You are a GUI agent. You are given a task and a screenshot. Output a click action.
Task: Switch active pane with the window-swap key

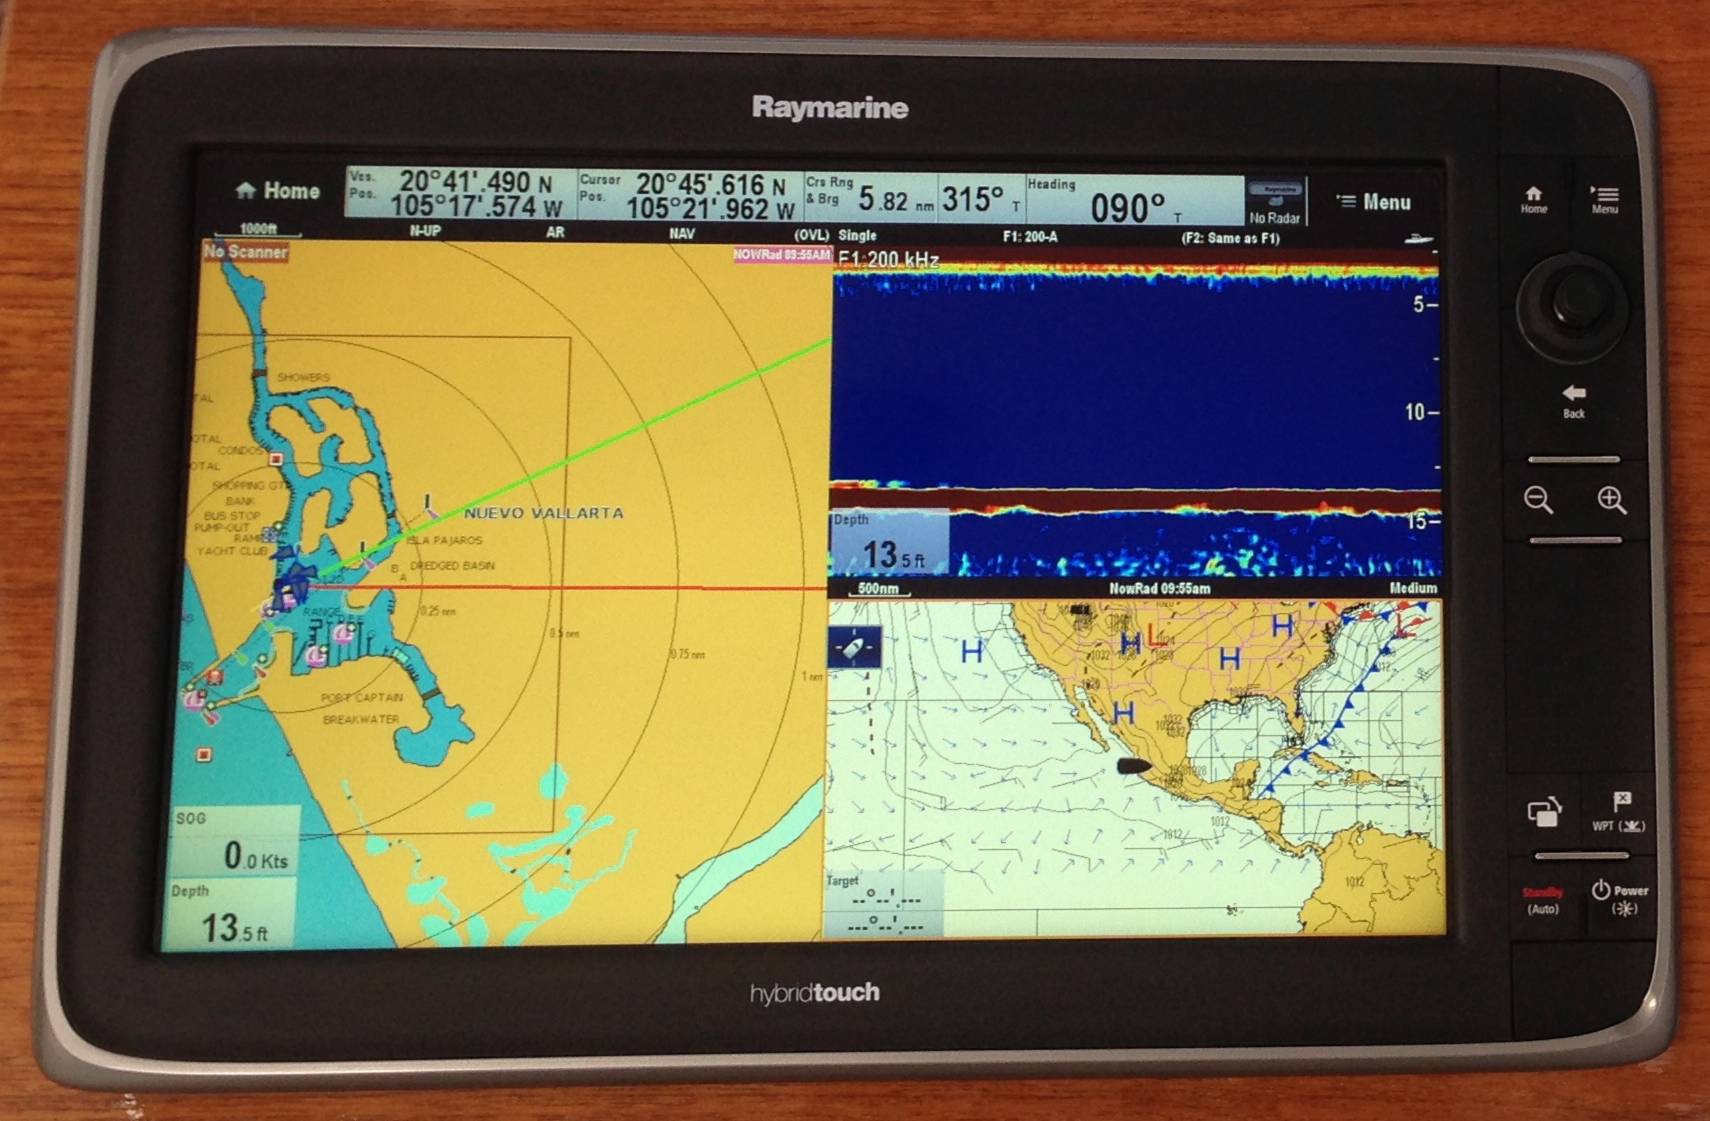[x=1544, y=812]
